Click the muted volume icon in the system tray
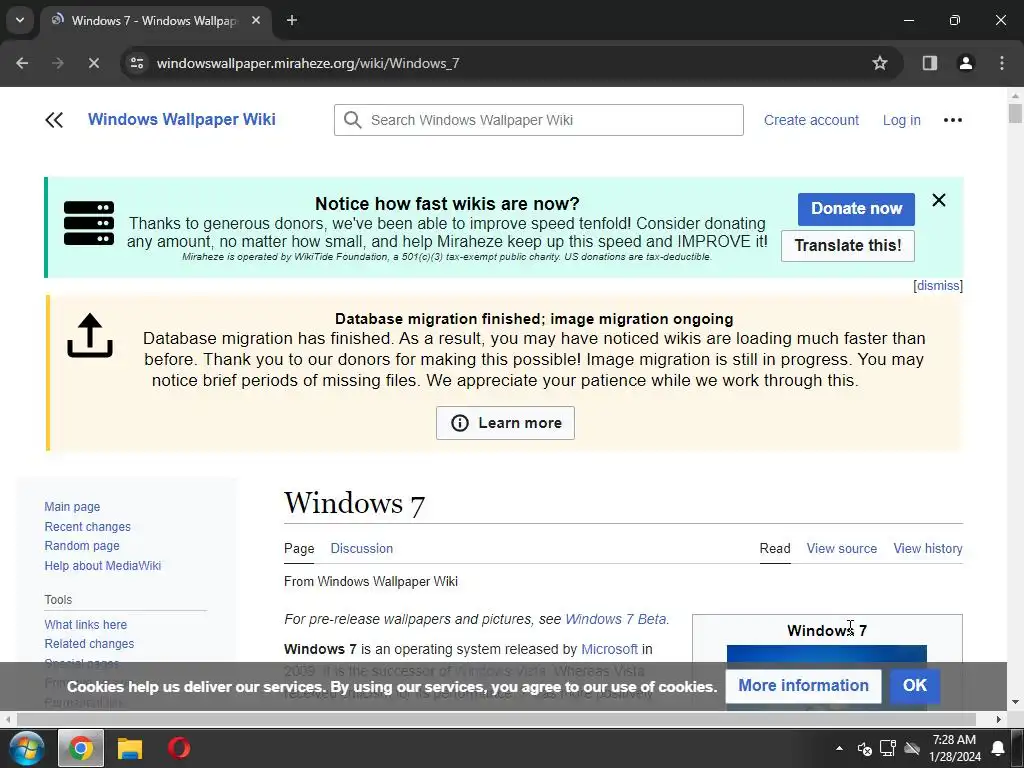Image resolution: width=1024 pixels, height=768 pixels. 864,748
